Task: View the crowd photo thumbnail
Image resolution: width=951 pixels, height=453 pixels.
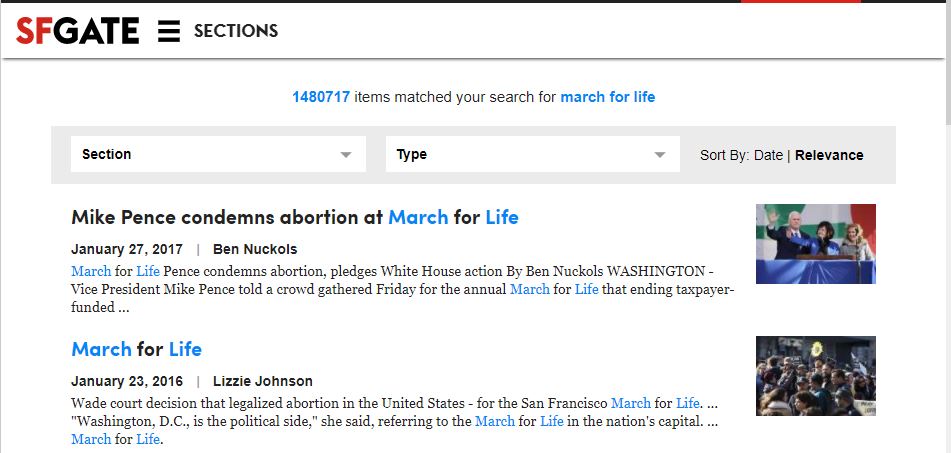Action: click(816, 376)
